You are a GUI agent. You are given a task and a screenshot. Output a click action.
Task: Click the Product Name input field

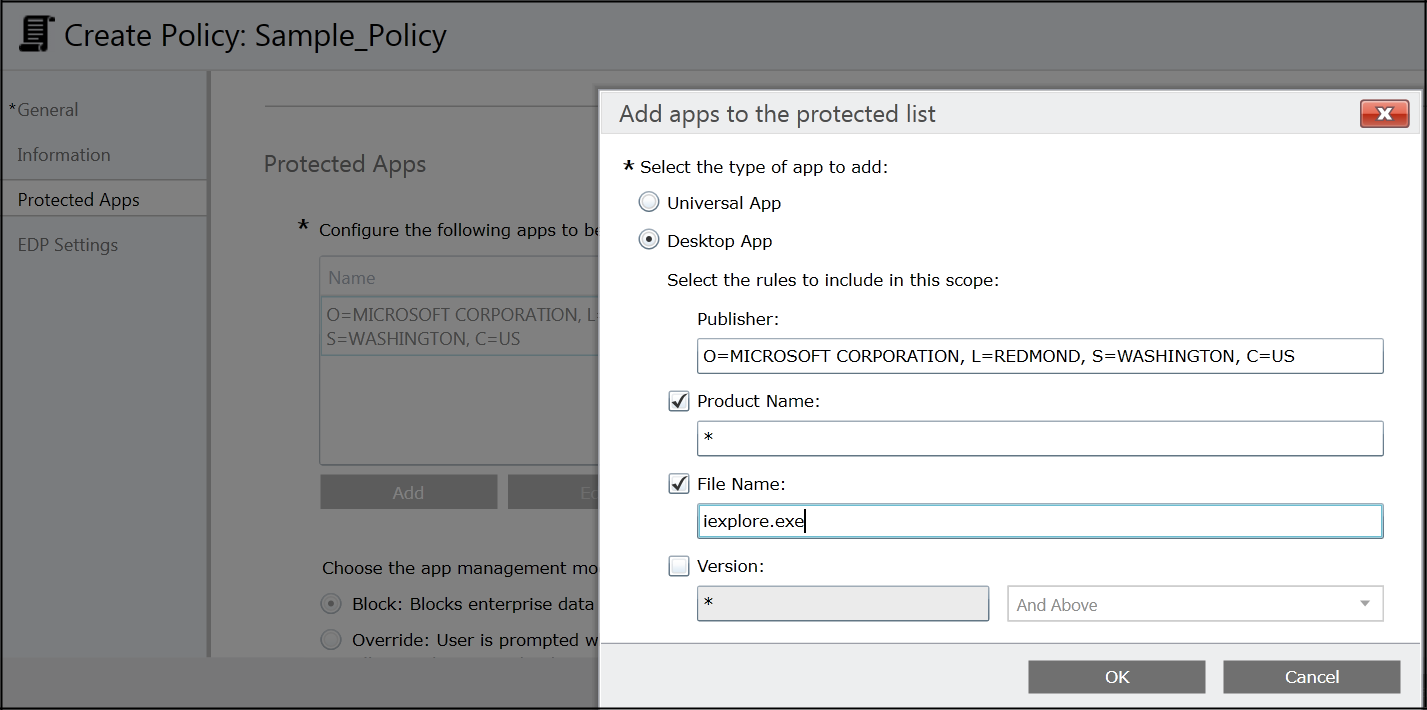click(x=1039, y=439)
